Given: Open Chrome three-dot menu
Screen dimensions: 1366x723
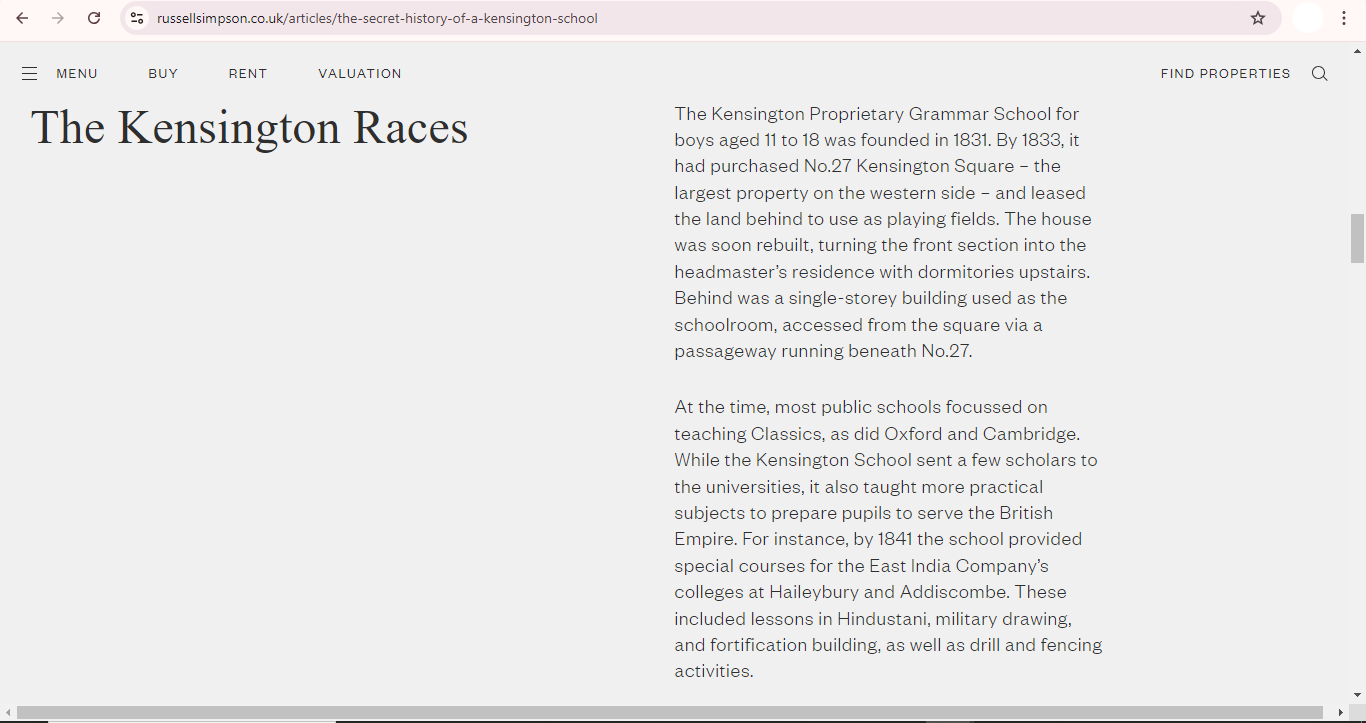Looking at the screenshot, I should click(1344, 18).
